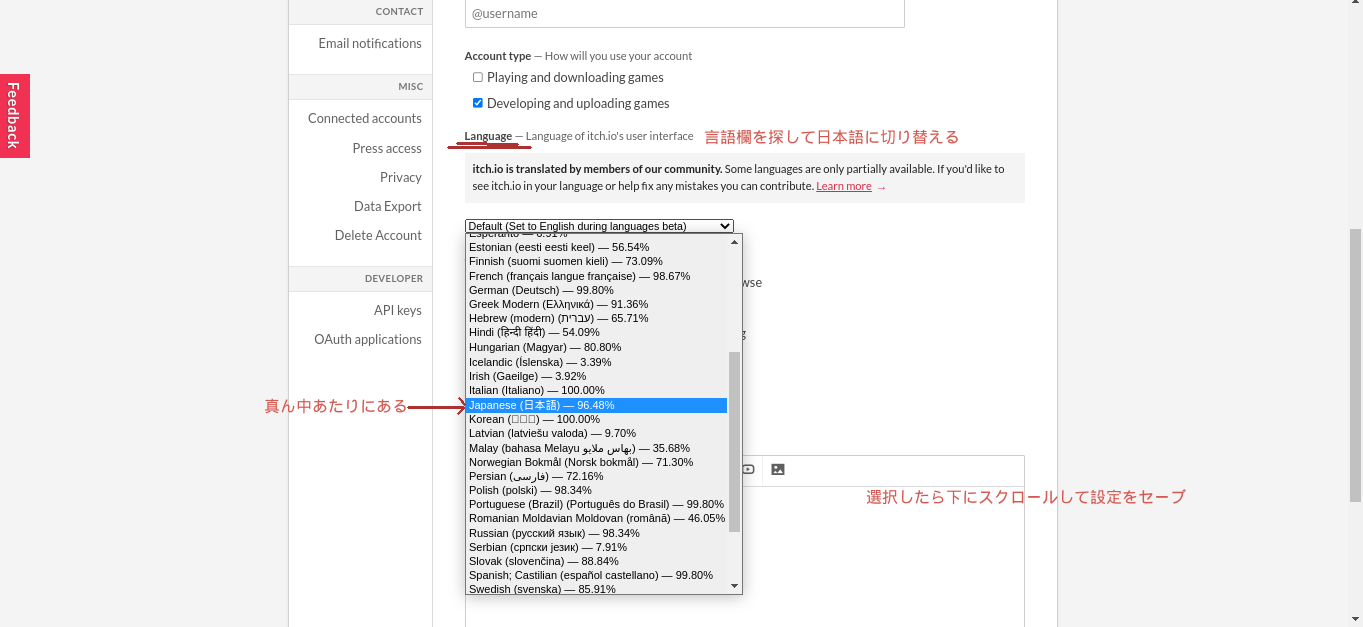Go to Press access page
Screen dimensions: 1363x627
[387, 148]
